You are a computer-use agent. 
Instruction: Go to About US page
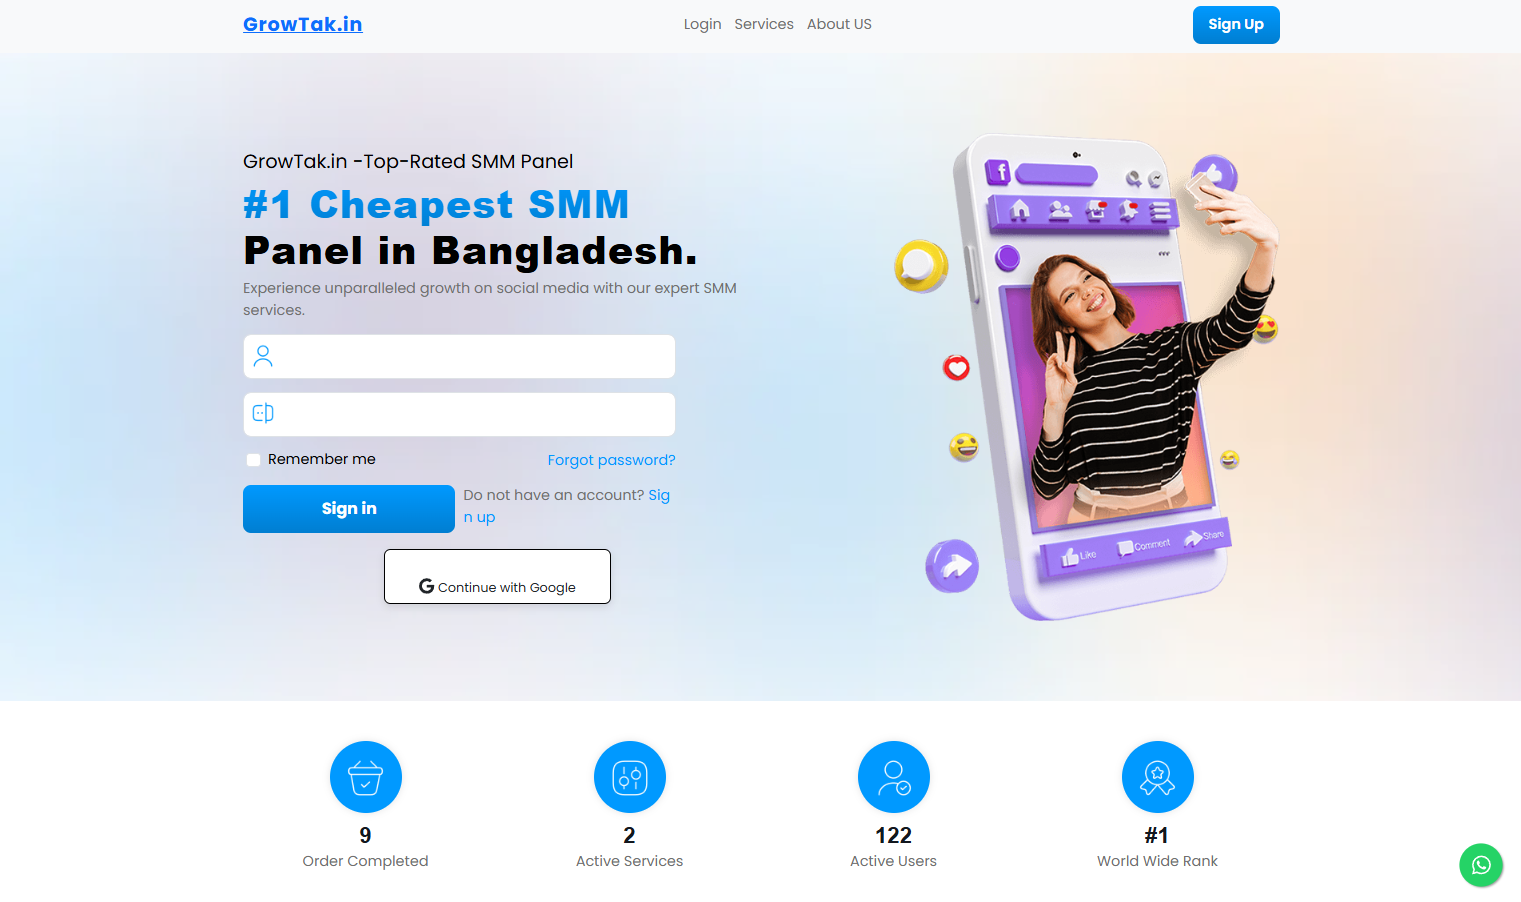pyautogui.click(x=839, y=24)
